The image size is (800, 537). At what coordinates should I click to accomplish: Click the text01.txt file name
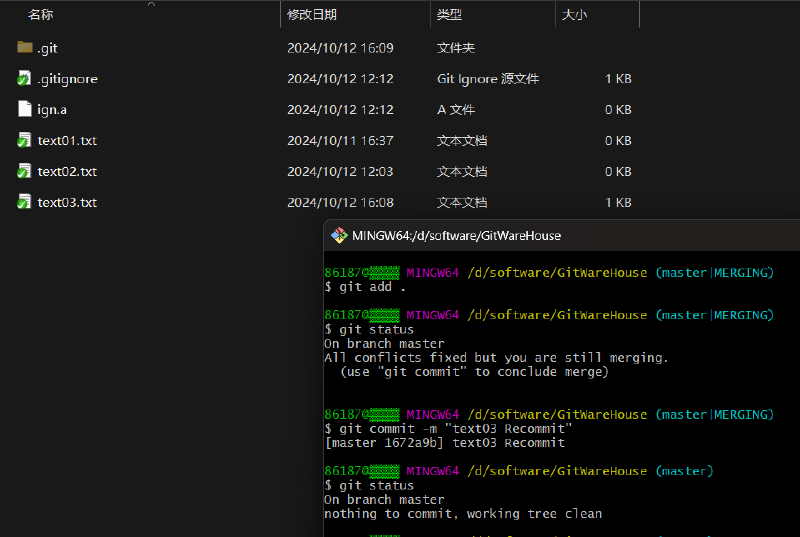[x=67, y=141]
